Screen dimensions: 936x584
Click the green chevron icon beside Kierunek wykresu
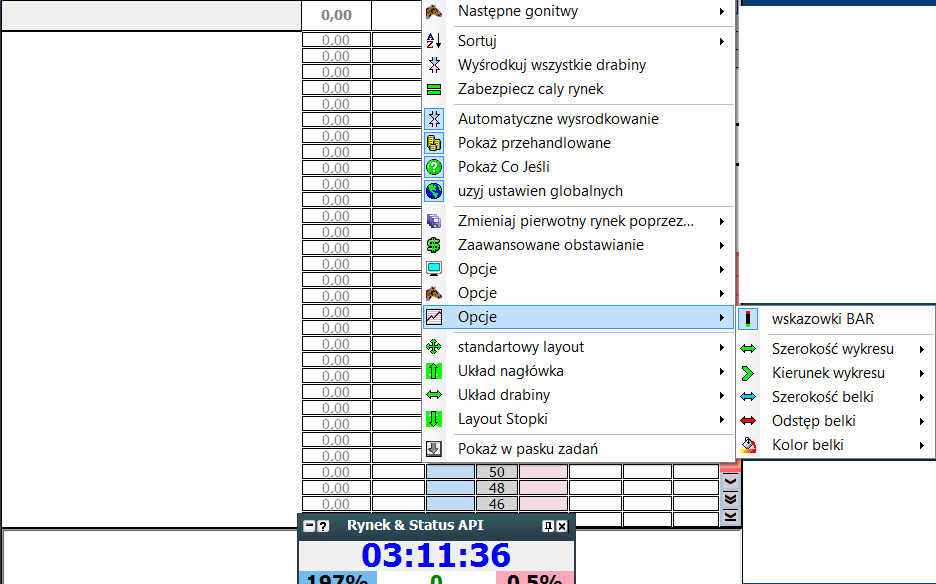click(748, 373)
